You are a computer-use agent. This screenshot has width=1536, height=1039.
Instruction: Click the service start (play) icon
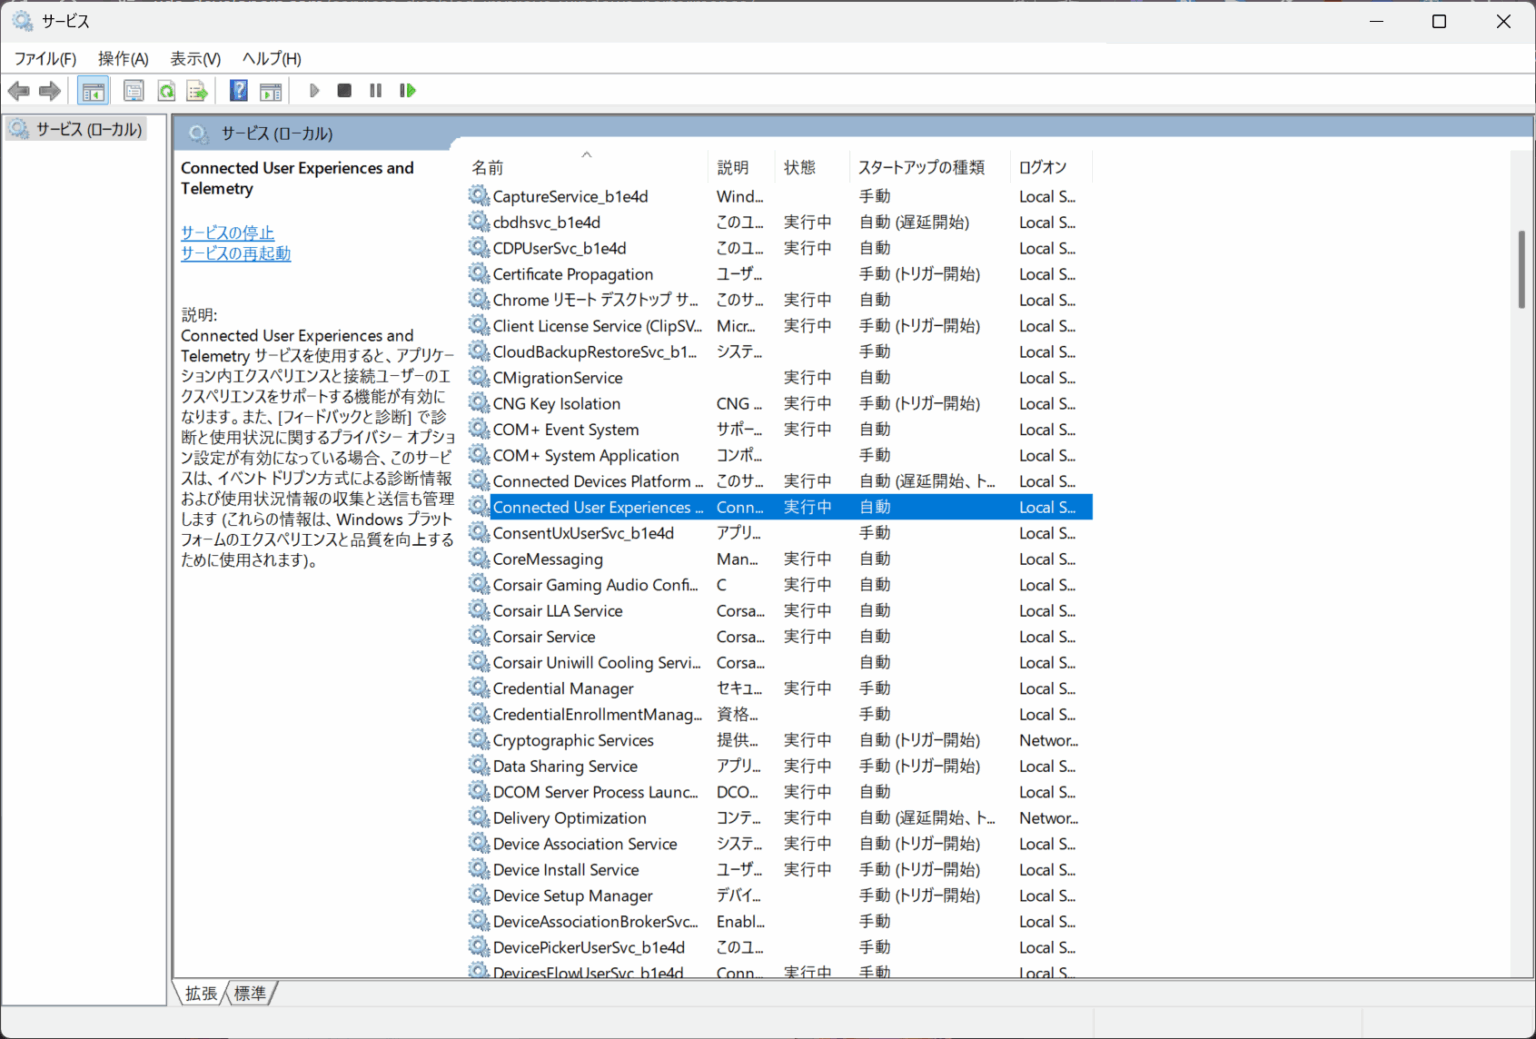[x=314, y=90]
